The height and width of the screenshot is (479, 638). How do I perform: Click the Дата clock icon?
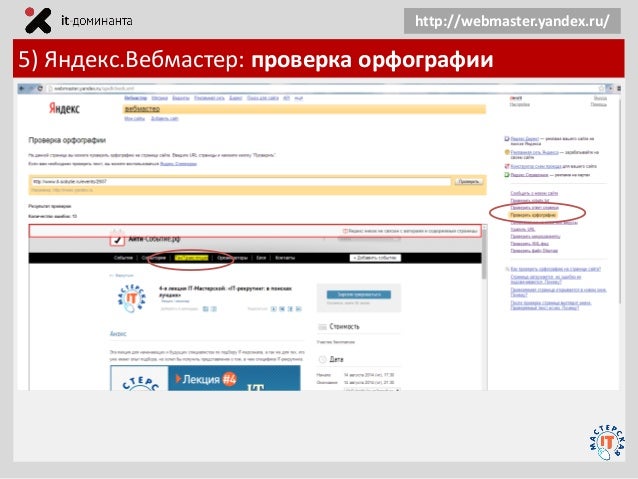[x=322, y=359]
